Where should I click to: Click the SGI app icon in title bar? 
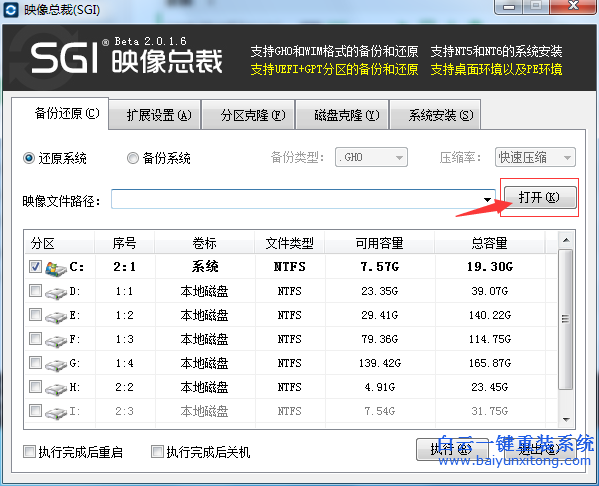pyautogui.click(x=10, y=10)
